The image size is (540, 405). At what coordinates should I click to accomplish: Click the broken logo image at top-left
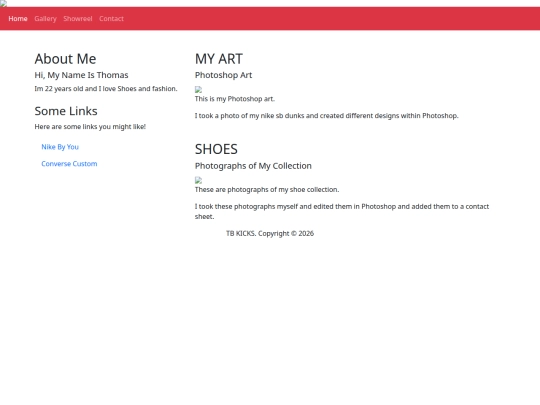click(x=3, y=4)
